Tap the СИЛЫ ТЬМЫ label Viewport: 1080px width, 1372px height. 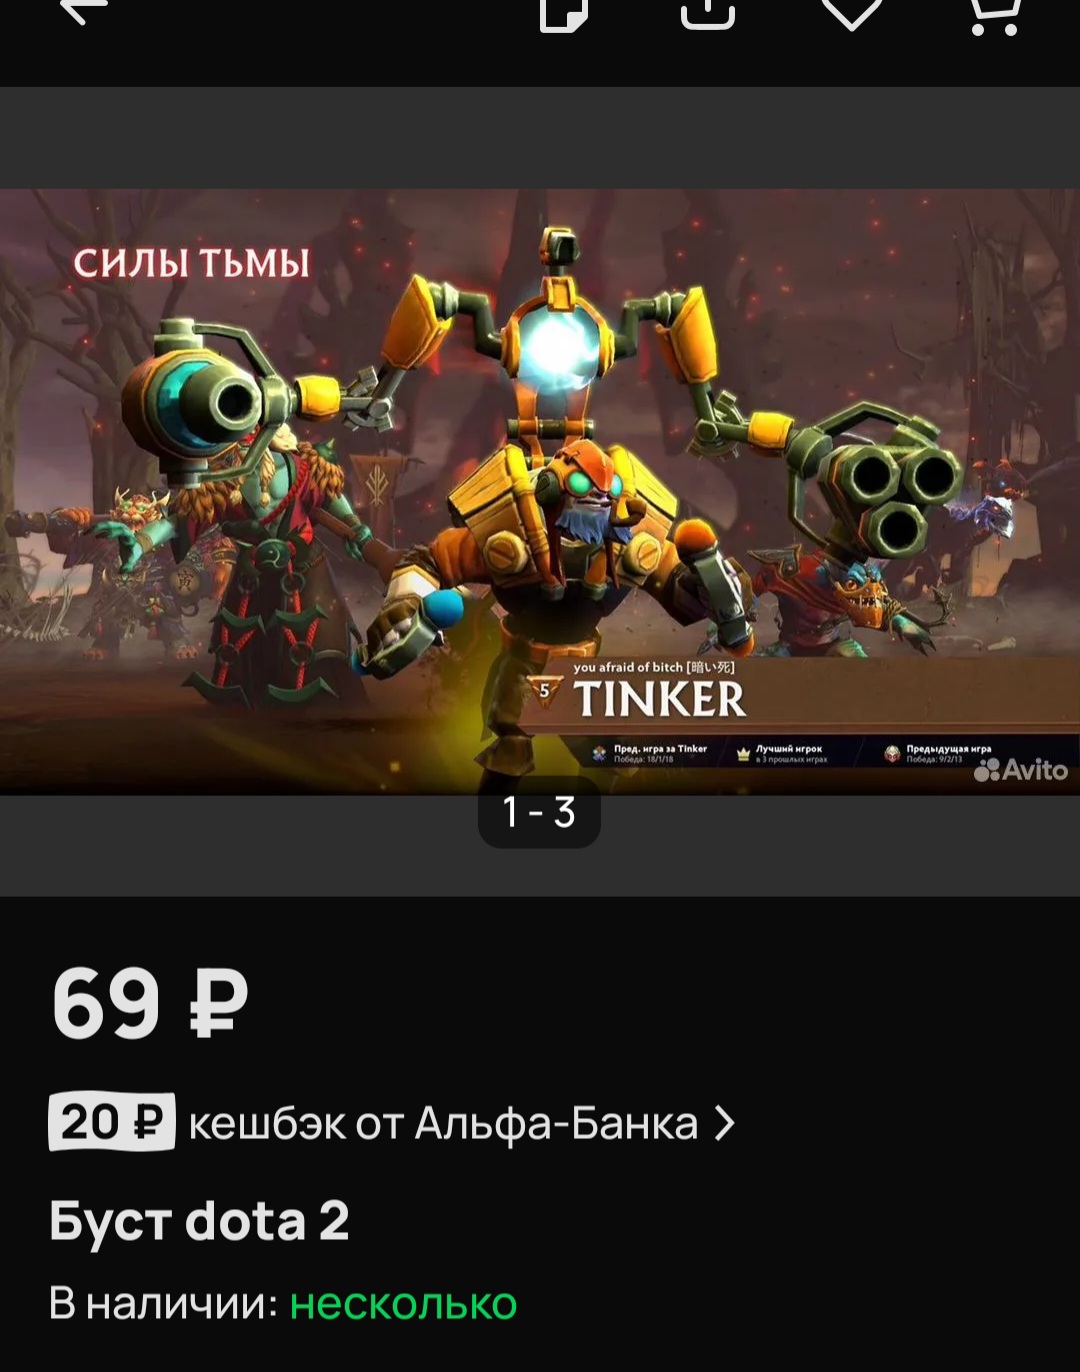(191, 263)
